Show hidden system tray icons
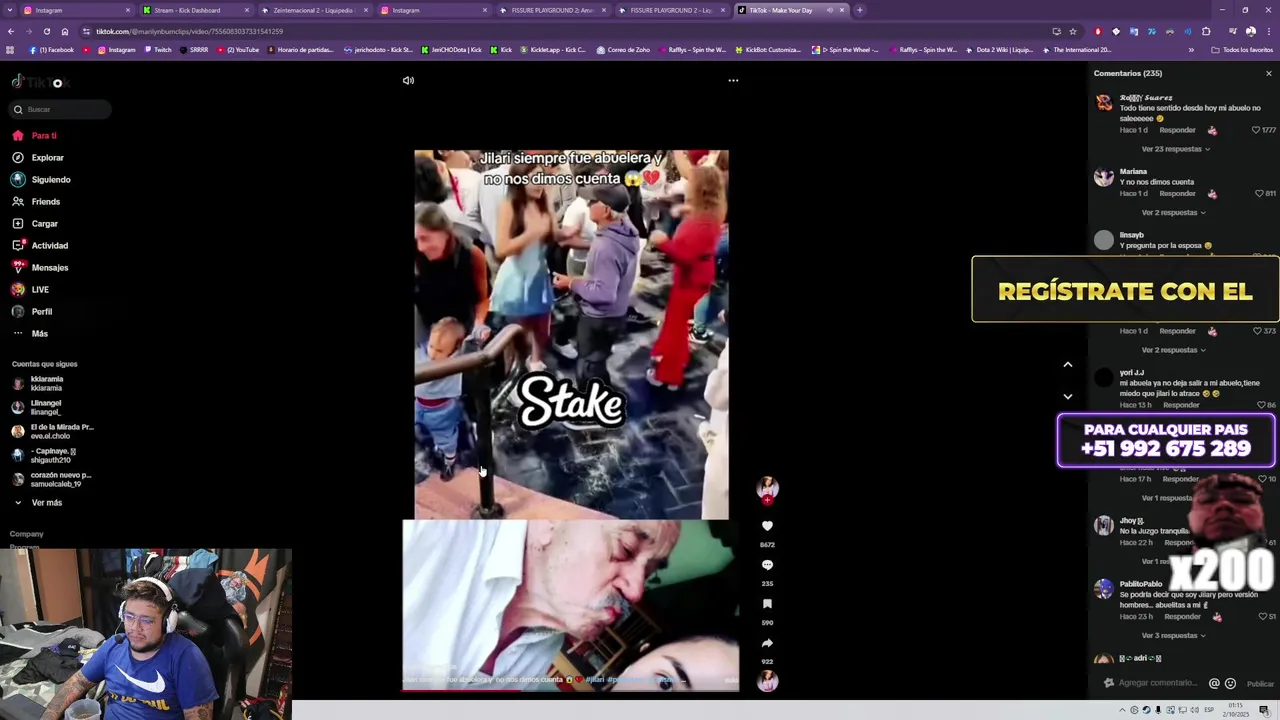The width and height of the screenshot is (1280, 720). pyautogui.click(x=1122, y=710)
